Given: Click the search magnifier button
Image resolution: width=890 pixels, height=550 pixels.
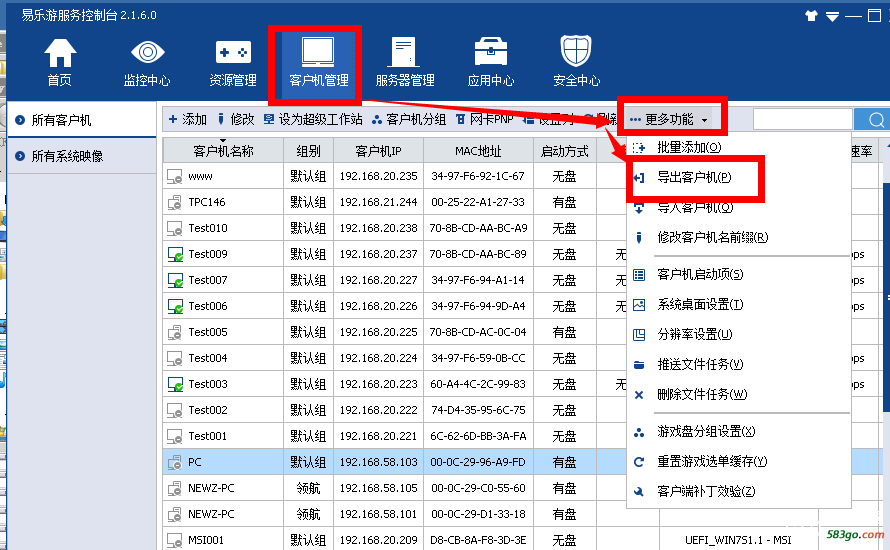Looking at the screenshot, I should (876, 120).
